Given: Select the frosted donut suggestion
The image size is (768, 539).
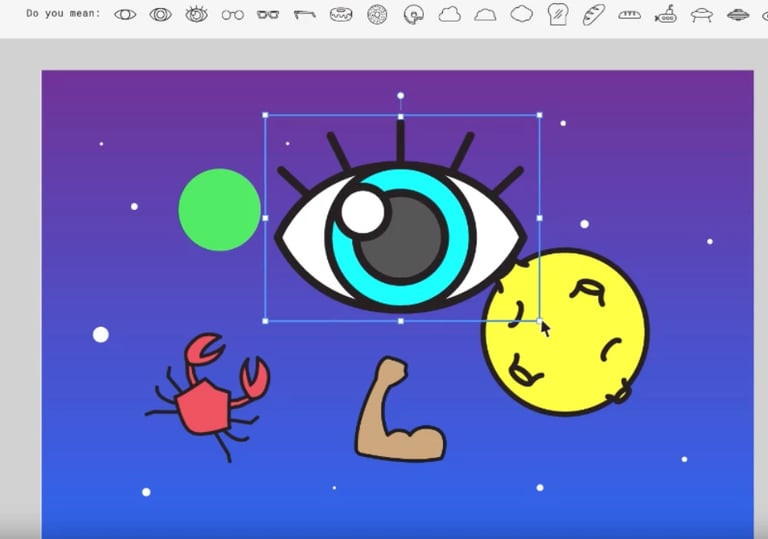Looking at the screenshot, I should pos(341,14).
